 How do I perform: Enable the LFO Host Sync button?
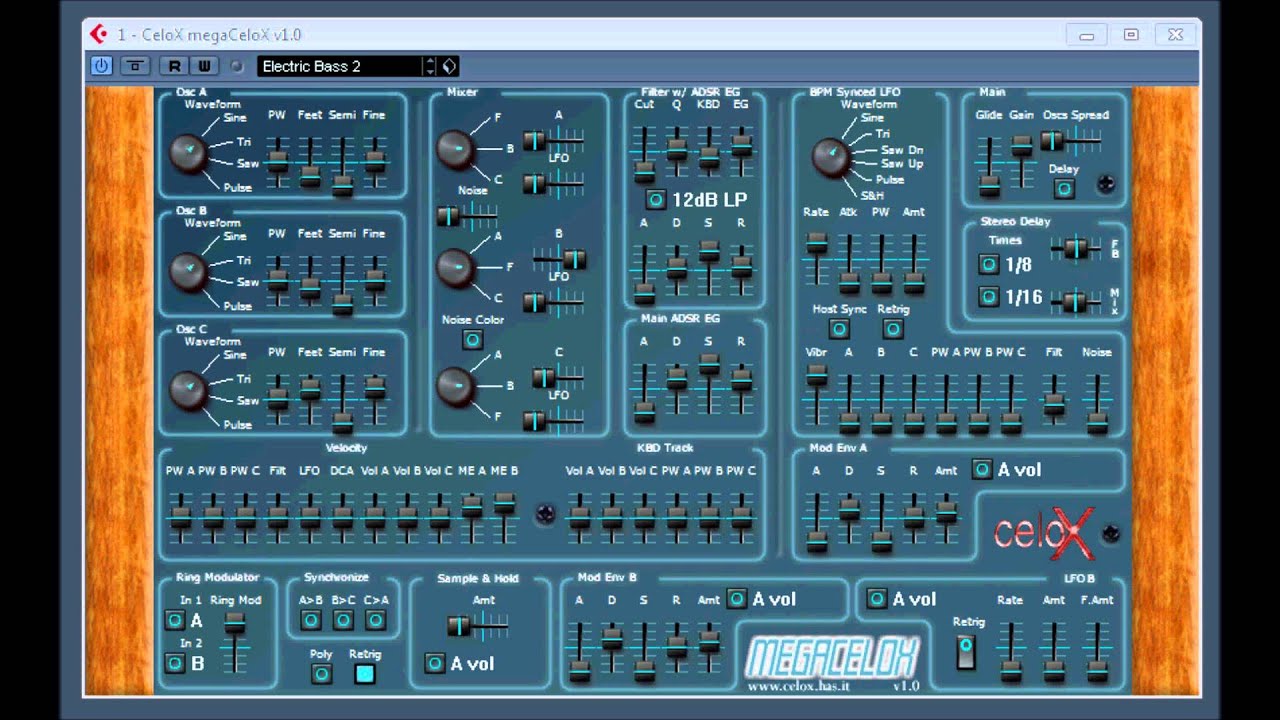pyautogui.click(x=839, y=329)
